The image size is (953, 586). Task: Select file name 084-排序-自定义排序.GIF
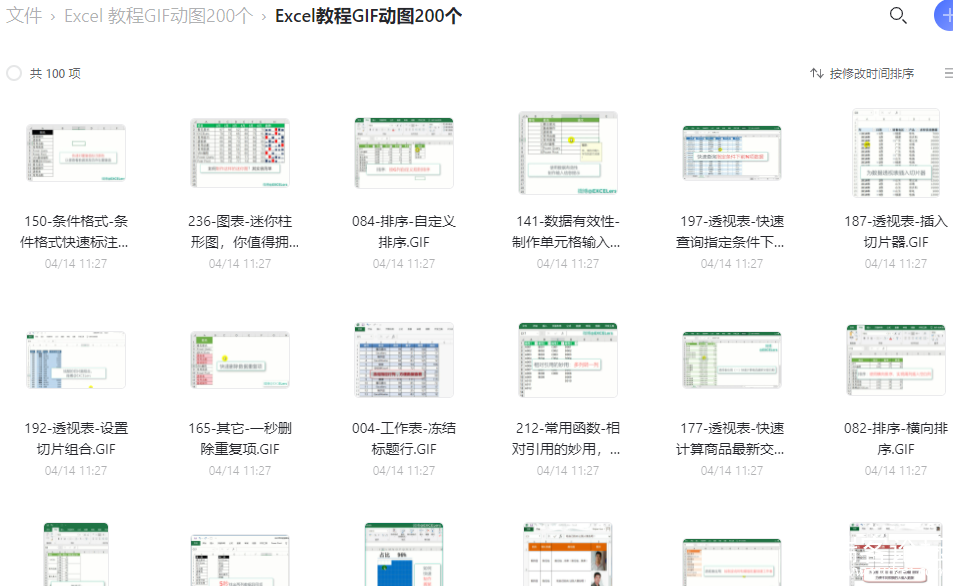point(404,232)
